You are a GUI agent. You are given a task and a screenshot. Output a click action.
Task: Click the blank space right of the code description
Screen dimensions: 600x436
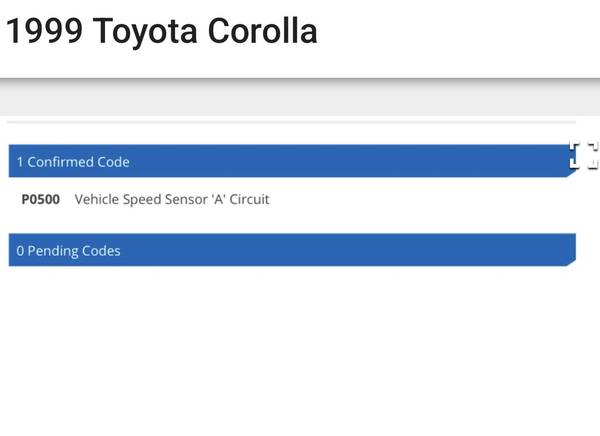point(420,200)
